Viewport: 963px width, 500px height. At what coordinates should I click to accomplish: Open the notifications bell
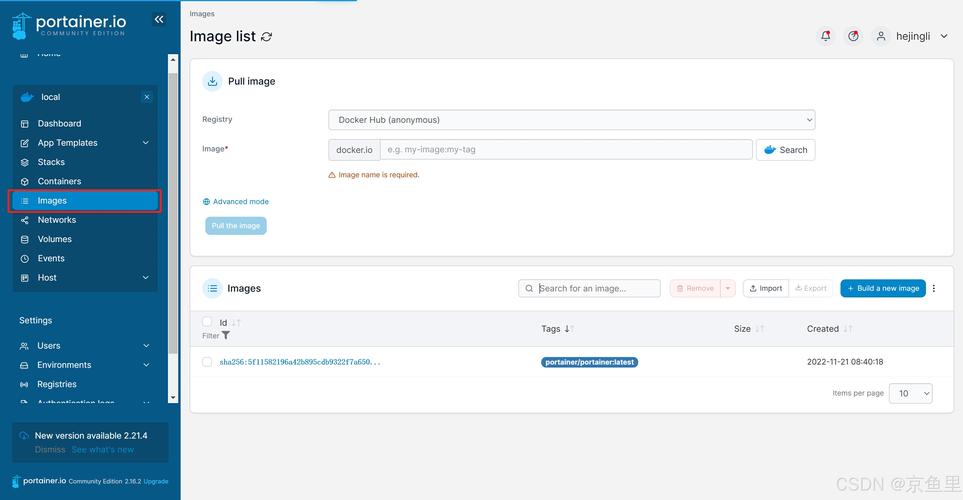[825, 36]
